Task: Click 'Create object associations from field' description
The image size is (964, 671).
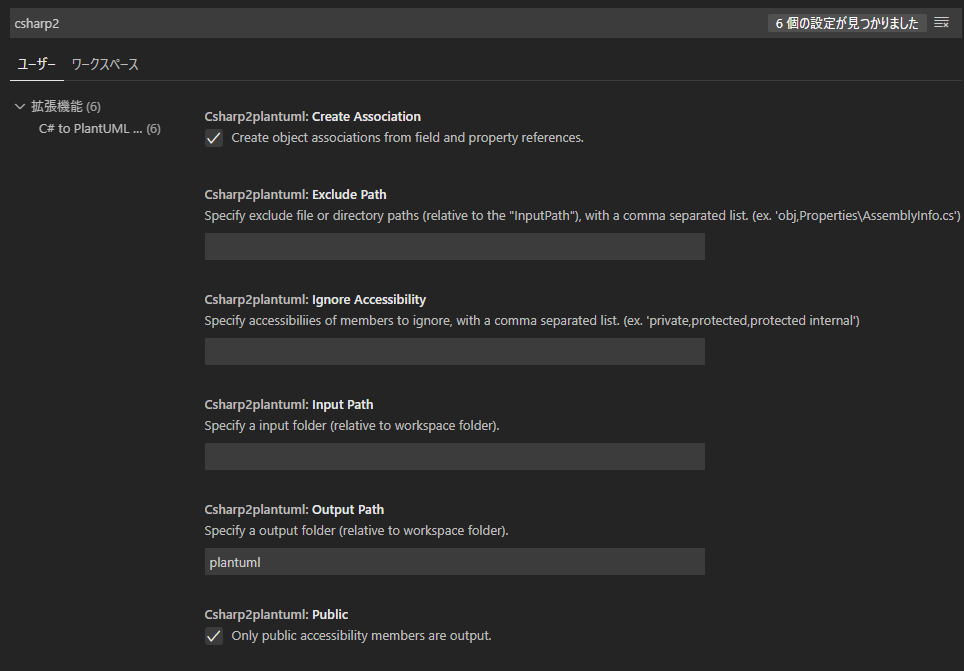Action: click(x=407, y=138)
